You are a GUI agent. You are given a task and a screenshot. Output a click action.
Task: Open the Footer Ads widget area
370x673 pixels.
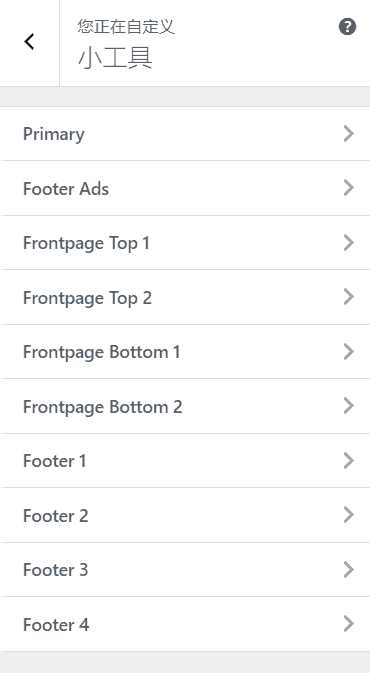click(x=185, y=188)
